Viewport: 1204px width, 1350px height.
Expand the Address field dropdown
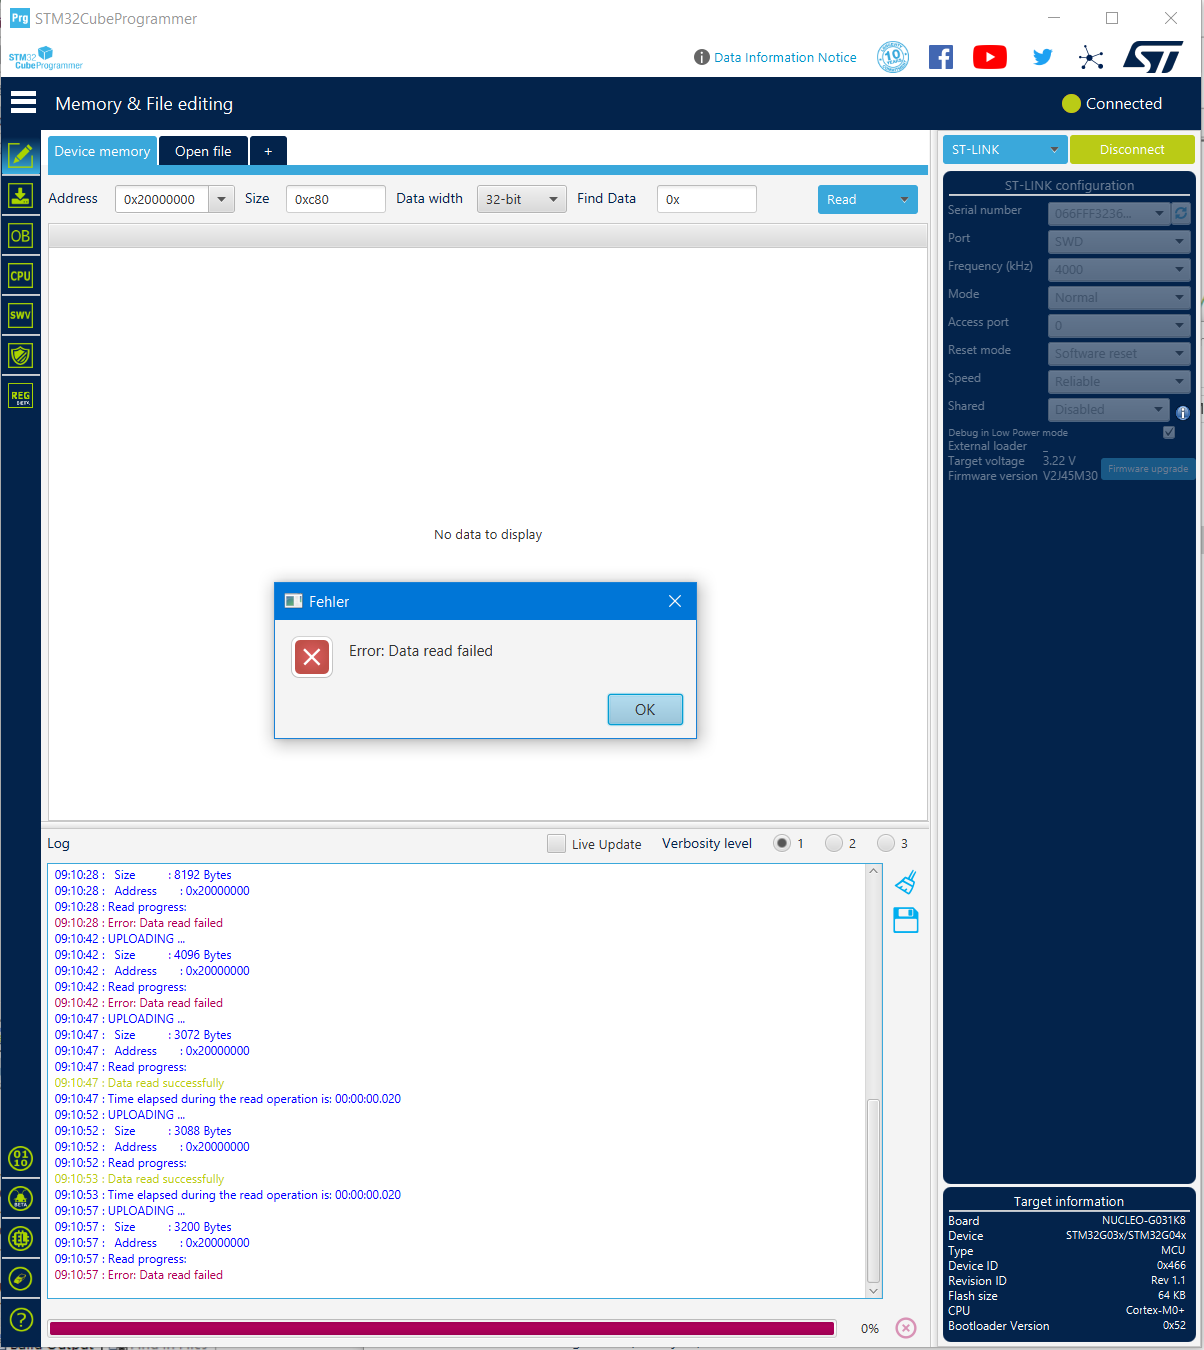tap(221, 199)
